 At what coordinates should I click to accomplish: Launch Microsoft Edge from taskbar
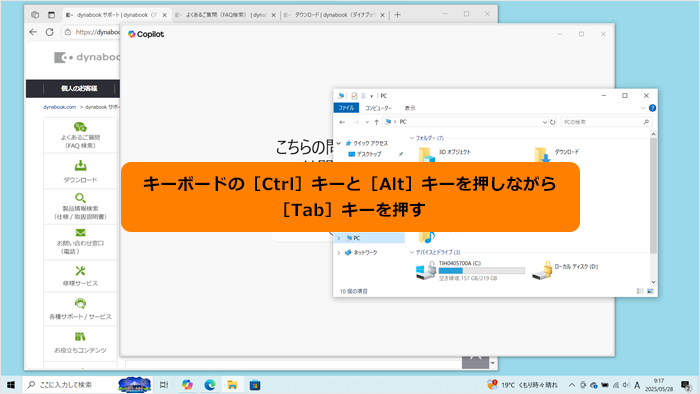tap(210, 385)
